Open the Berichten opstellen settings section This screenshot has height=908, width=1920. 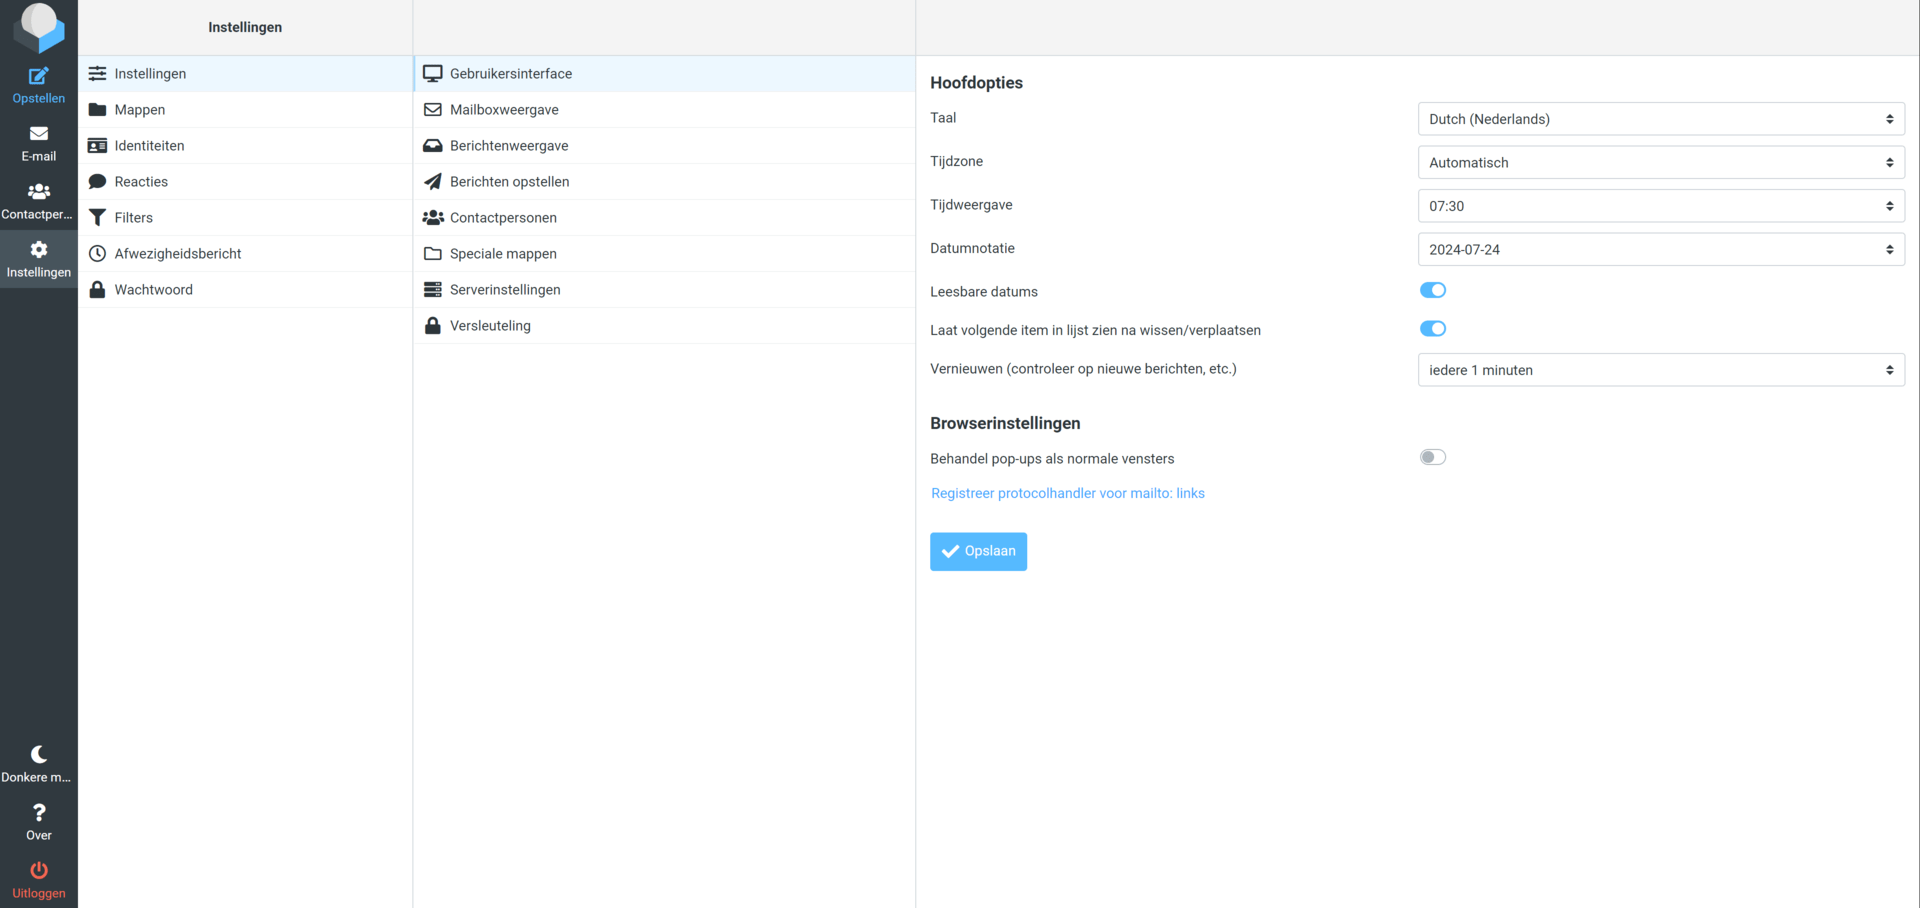(x=664, y=181)
